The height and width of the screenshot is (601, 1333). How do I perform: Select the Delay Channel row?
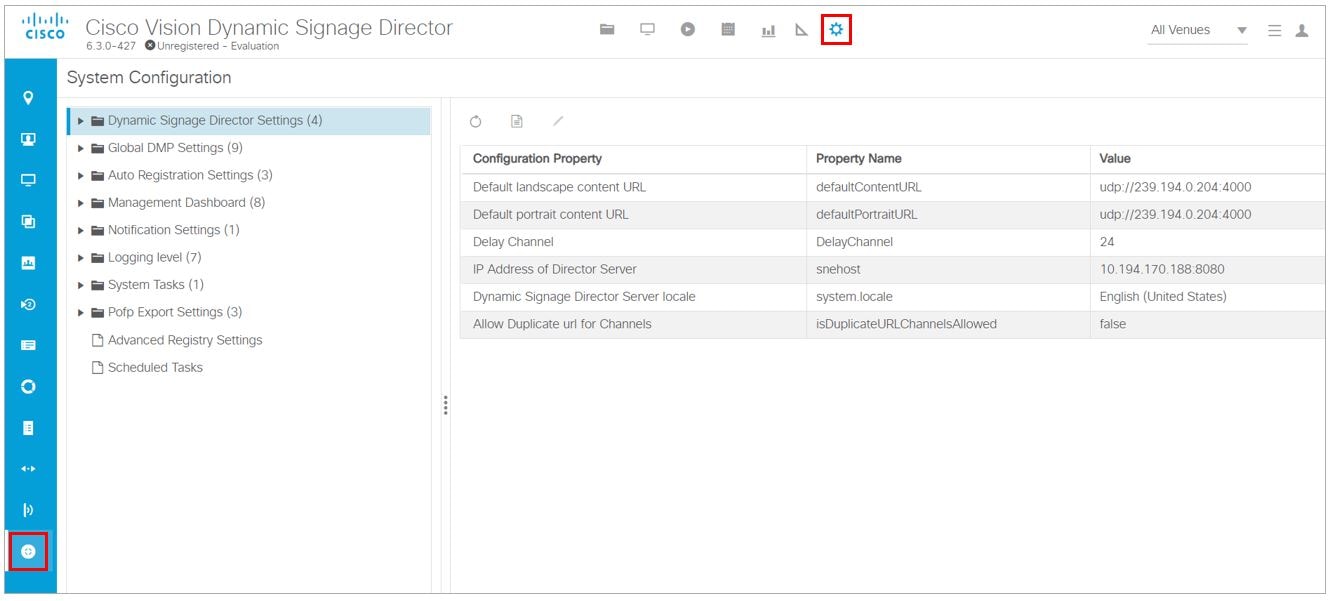pos(892,242)
